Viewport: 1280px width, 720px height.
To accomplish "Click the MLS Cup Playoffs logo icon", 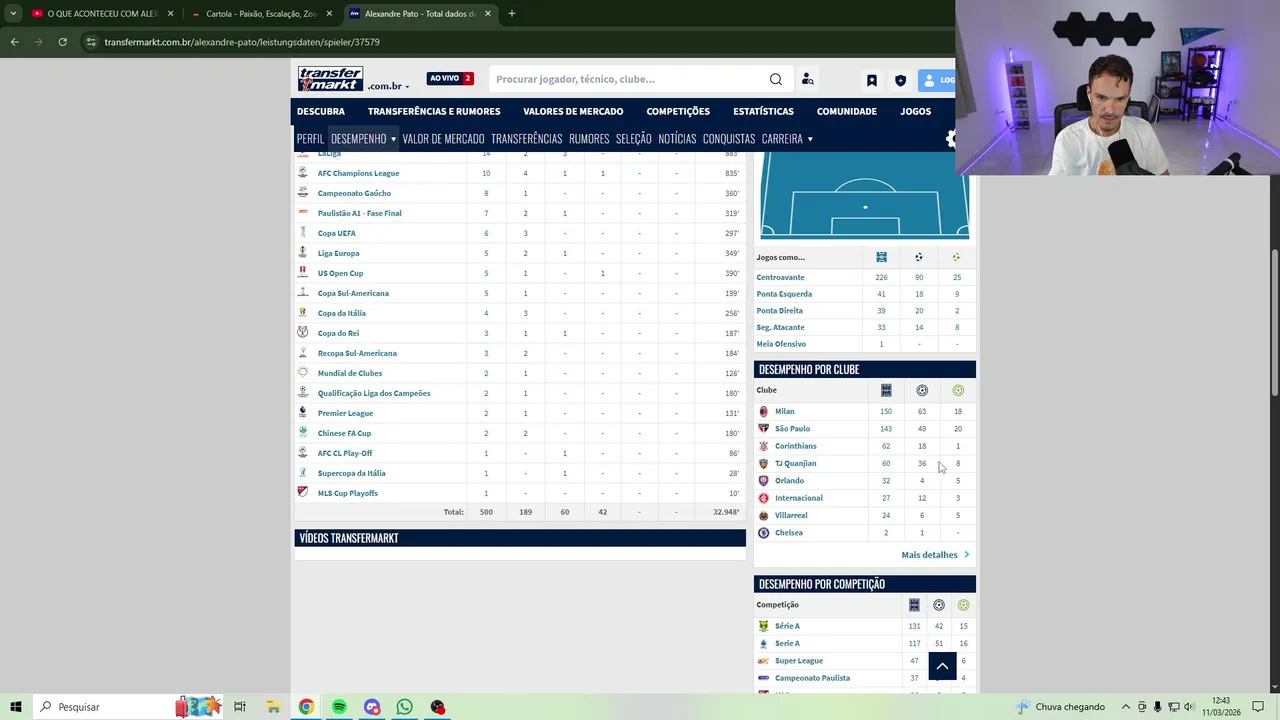I will [x=303, y=492].
